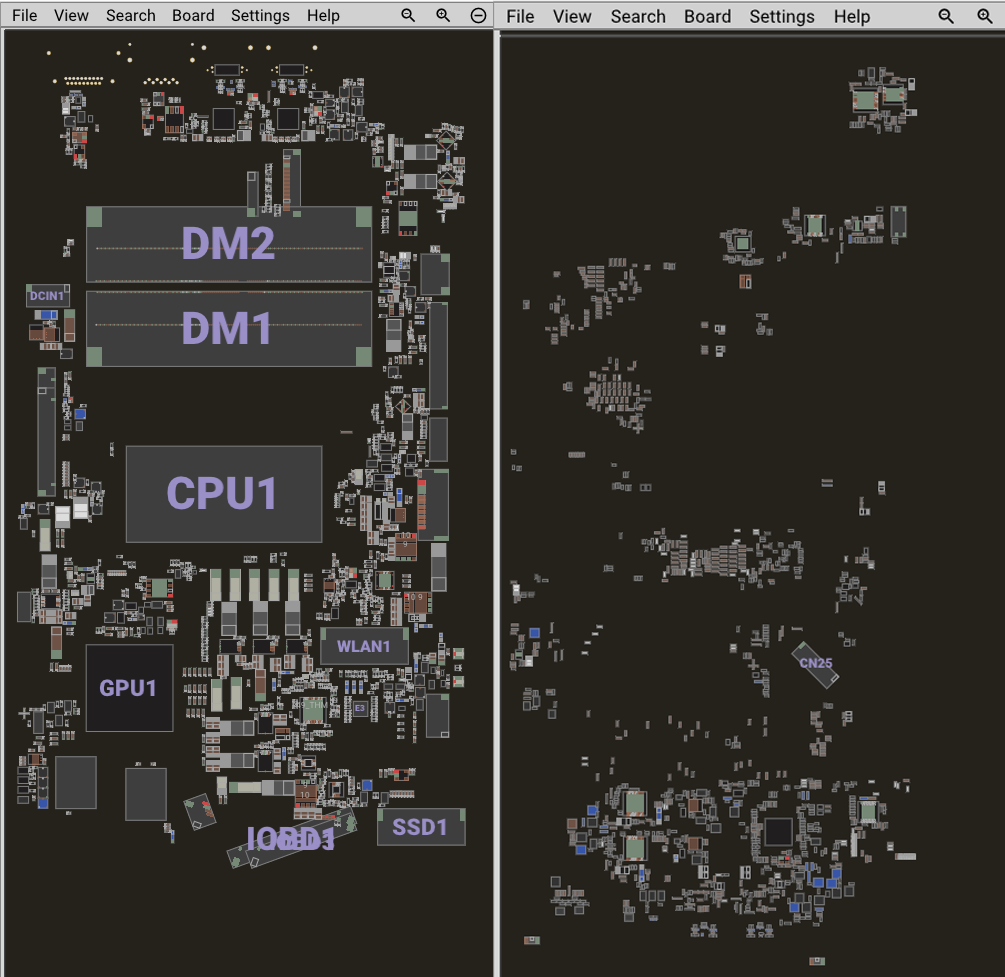Click the zoom in magnifier in left pane
1005x977 pixels.
(443, 16)
